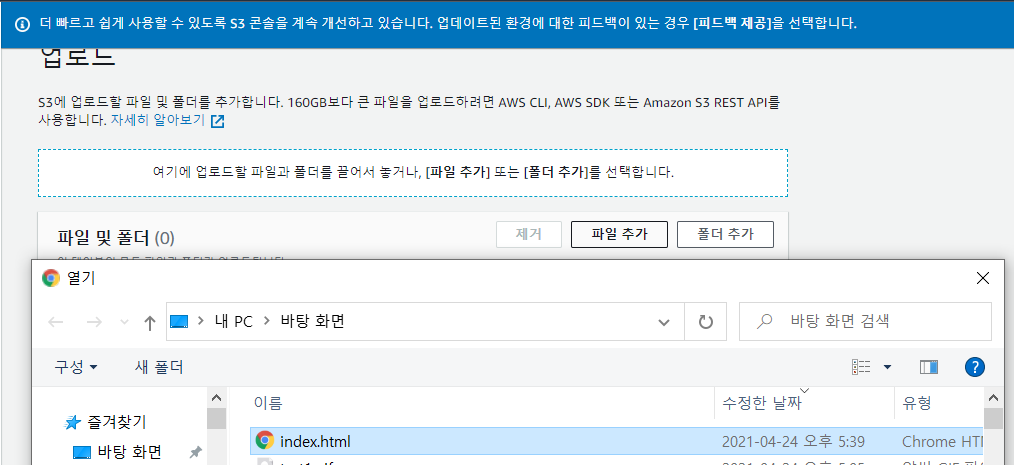Click the Chrome icon in 열기 dialog title
This screenshot has height=465, width=1014.
[50, 278]
